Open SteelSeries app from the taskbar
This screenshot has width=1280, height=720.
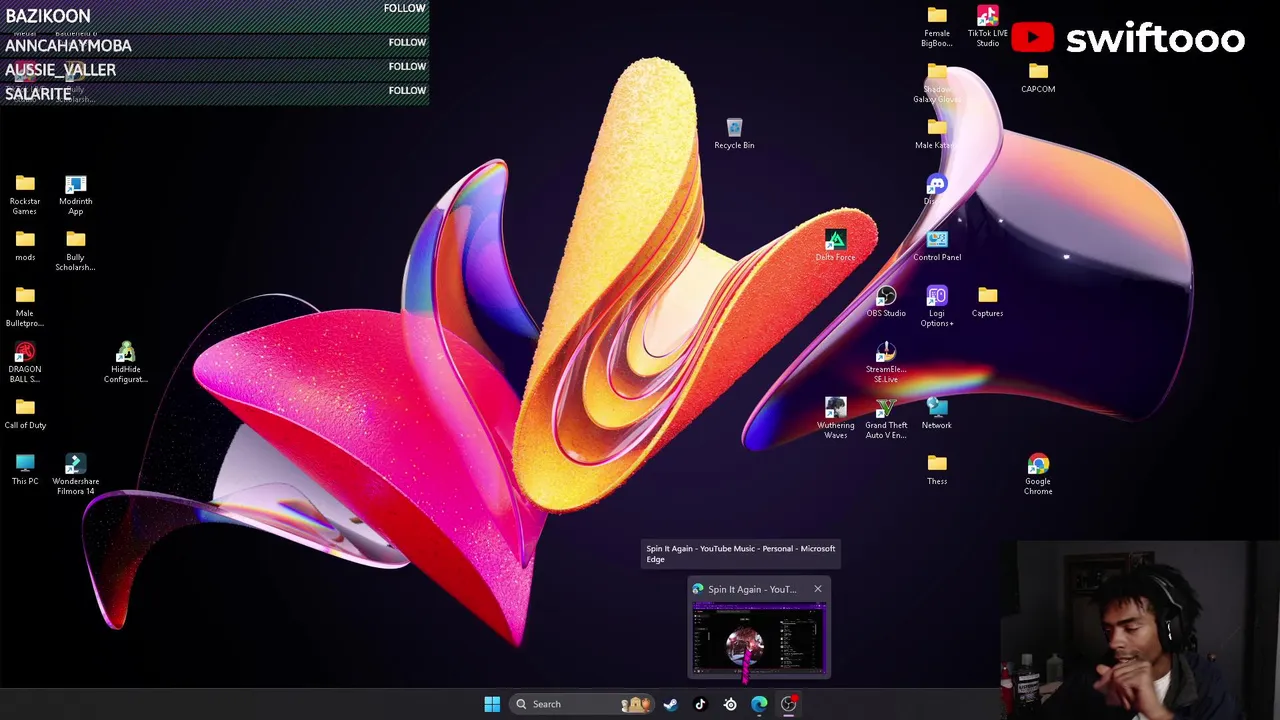coord(730,704)
